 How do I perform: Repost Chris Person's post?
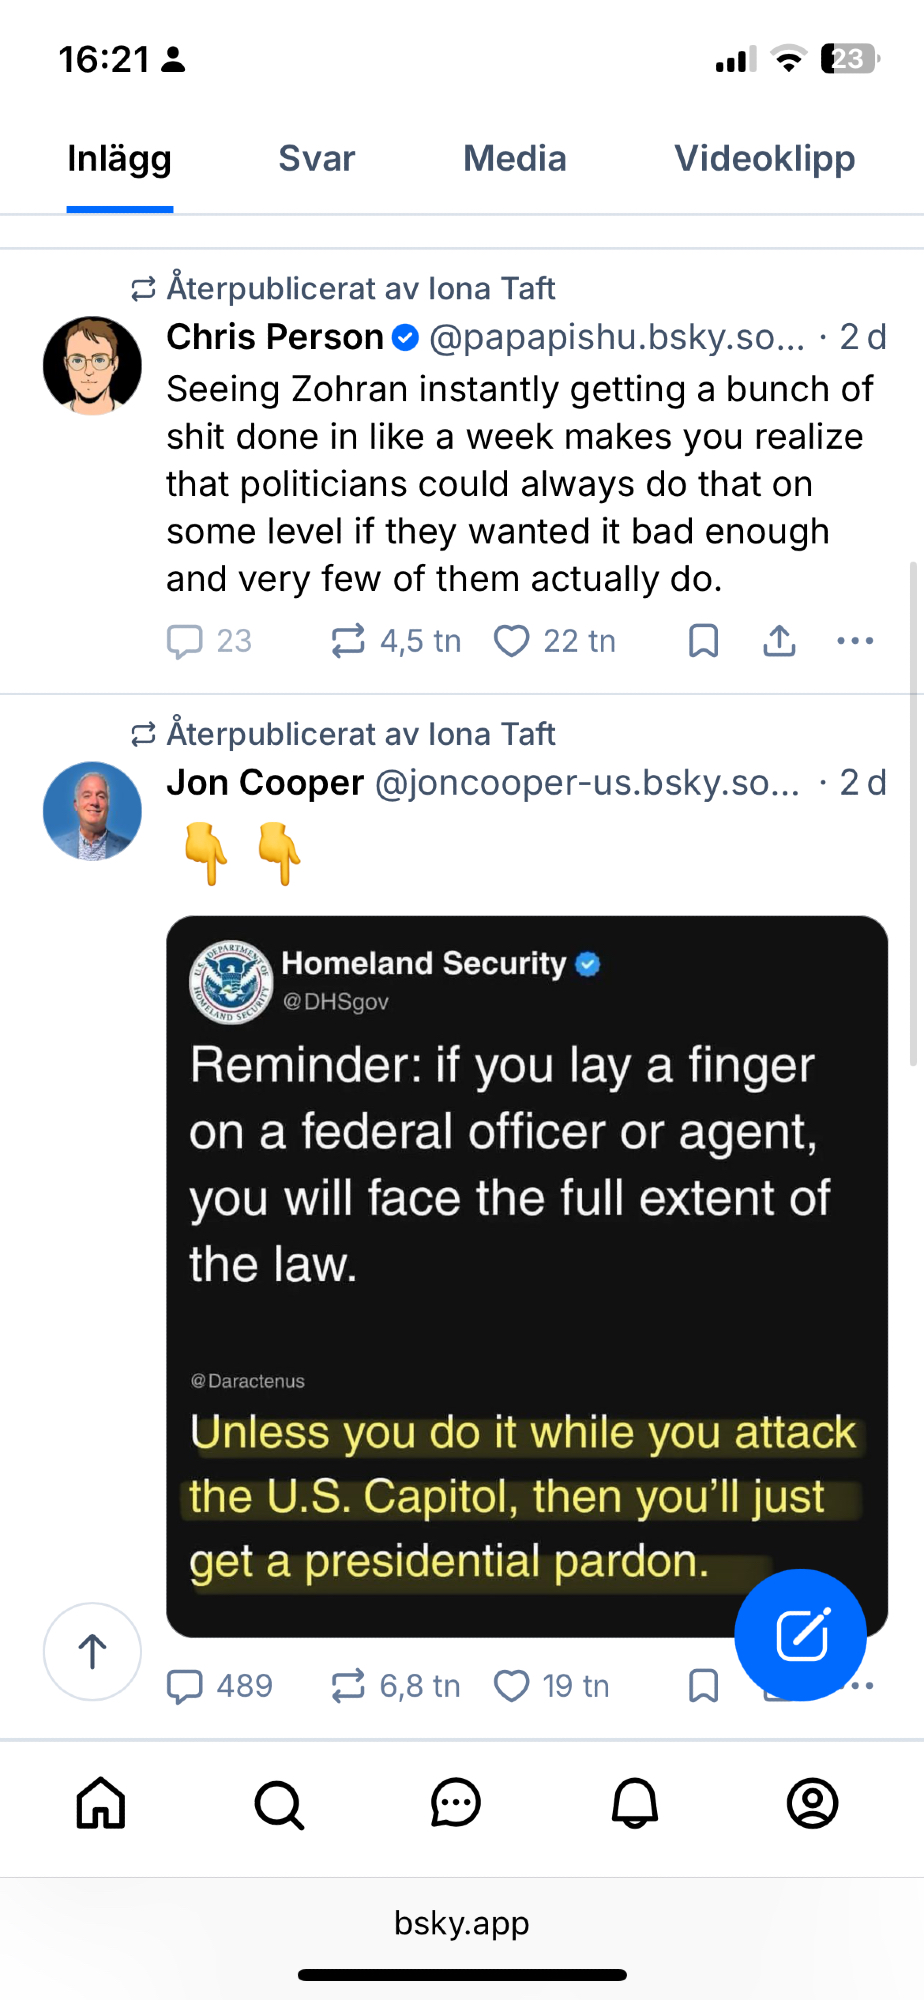click(348, 641)
